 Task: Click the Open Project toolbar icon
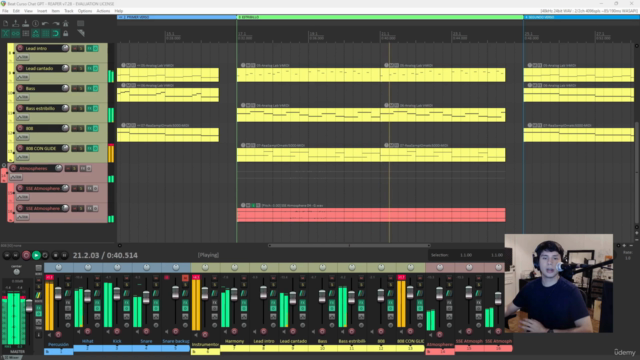coord(16,24)
